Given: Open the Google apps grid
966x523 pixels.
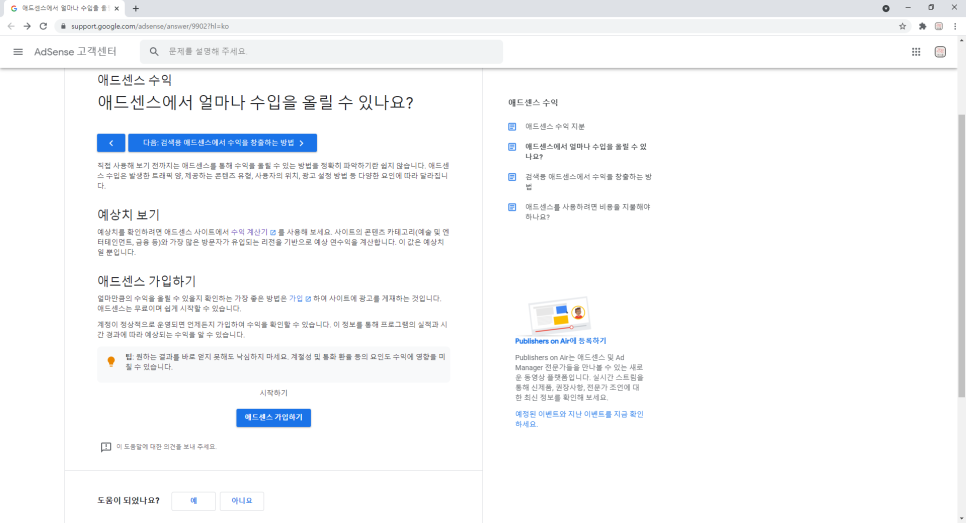Looking at the screenshot, I should tap(916, 52).
